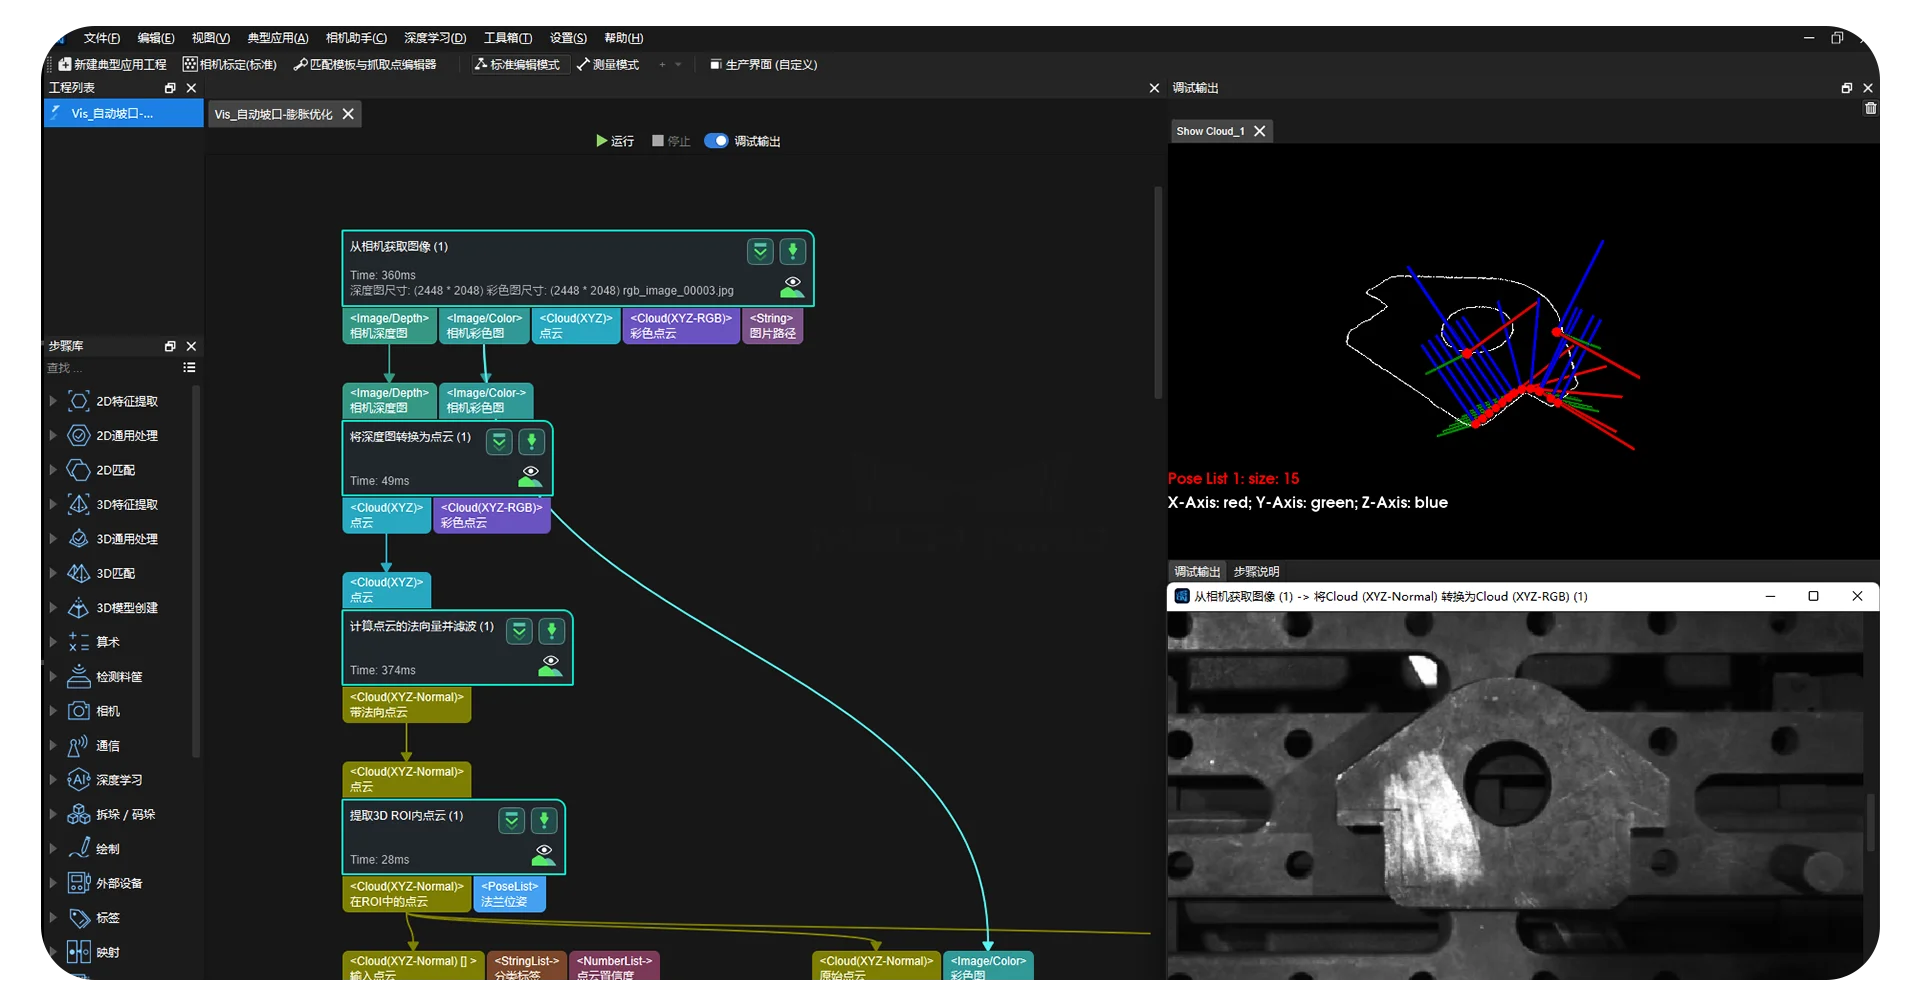Viewport: 1920px width, 1002px height.
Task: Click the 3D匹配 category icon
Action: coord(79,574)
